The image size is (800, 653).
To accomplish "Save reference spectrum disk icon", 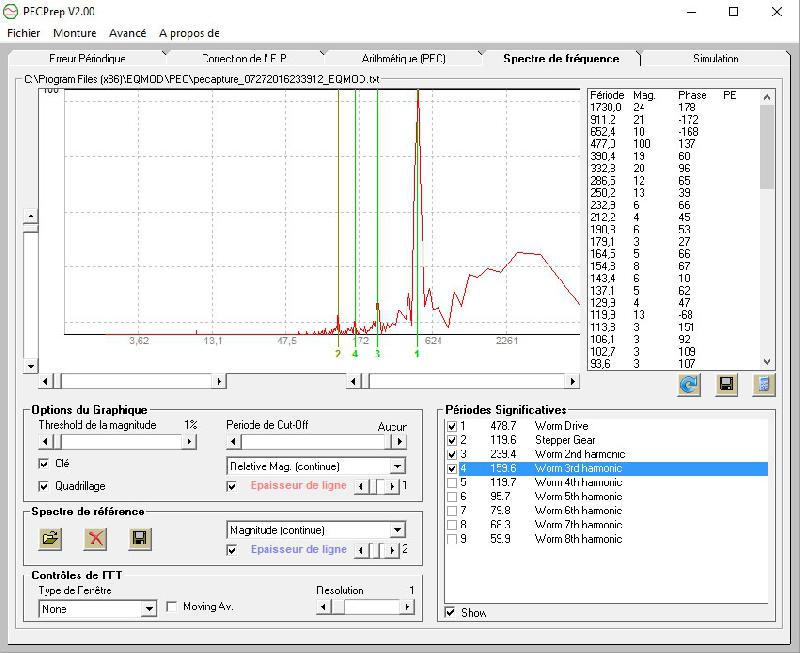I will pyautogui.click(x=140, y=539).
